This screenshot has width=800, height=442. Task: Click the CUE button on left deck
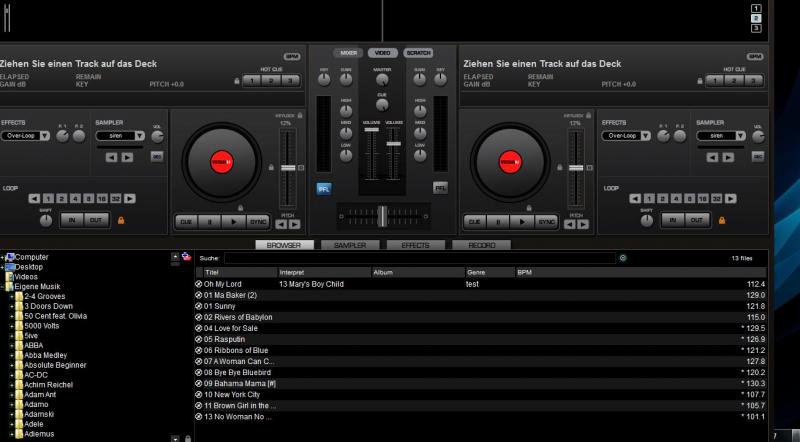[187, 221]
